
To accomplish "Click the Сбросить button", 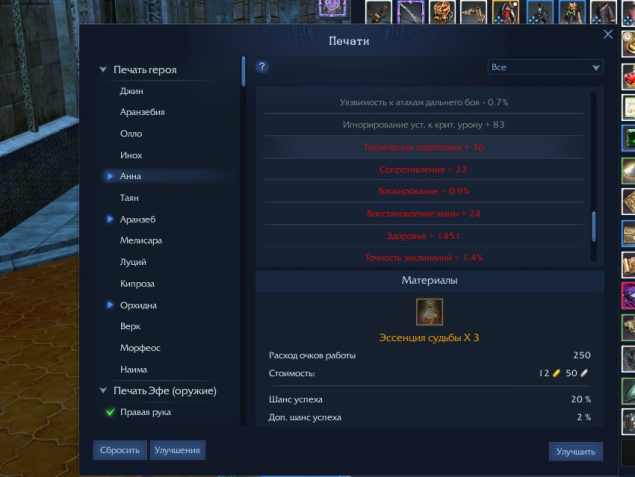I will click(119, 450).
